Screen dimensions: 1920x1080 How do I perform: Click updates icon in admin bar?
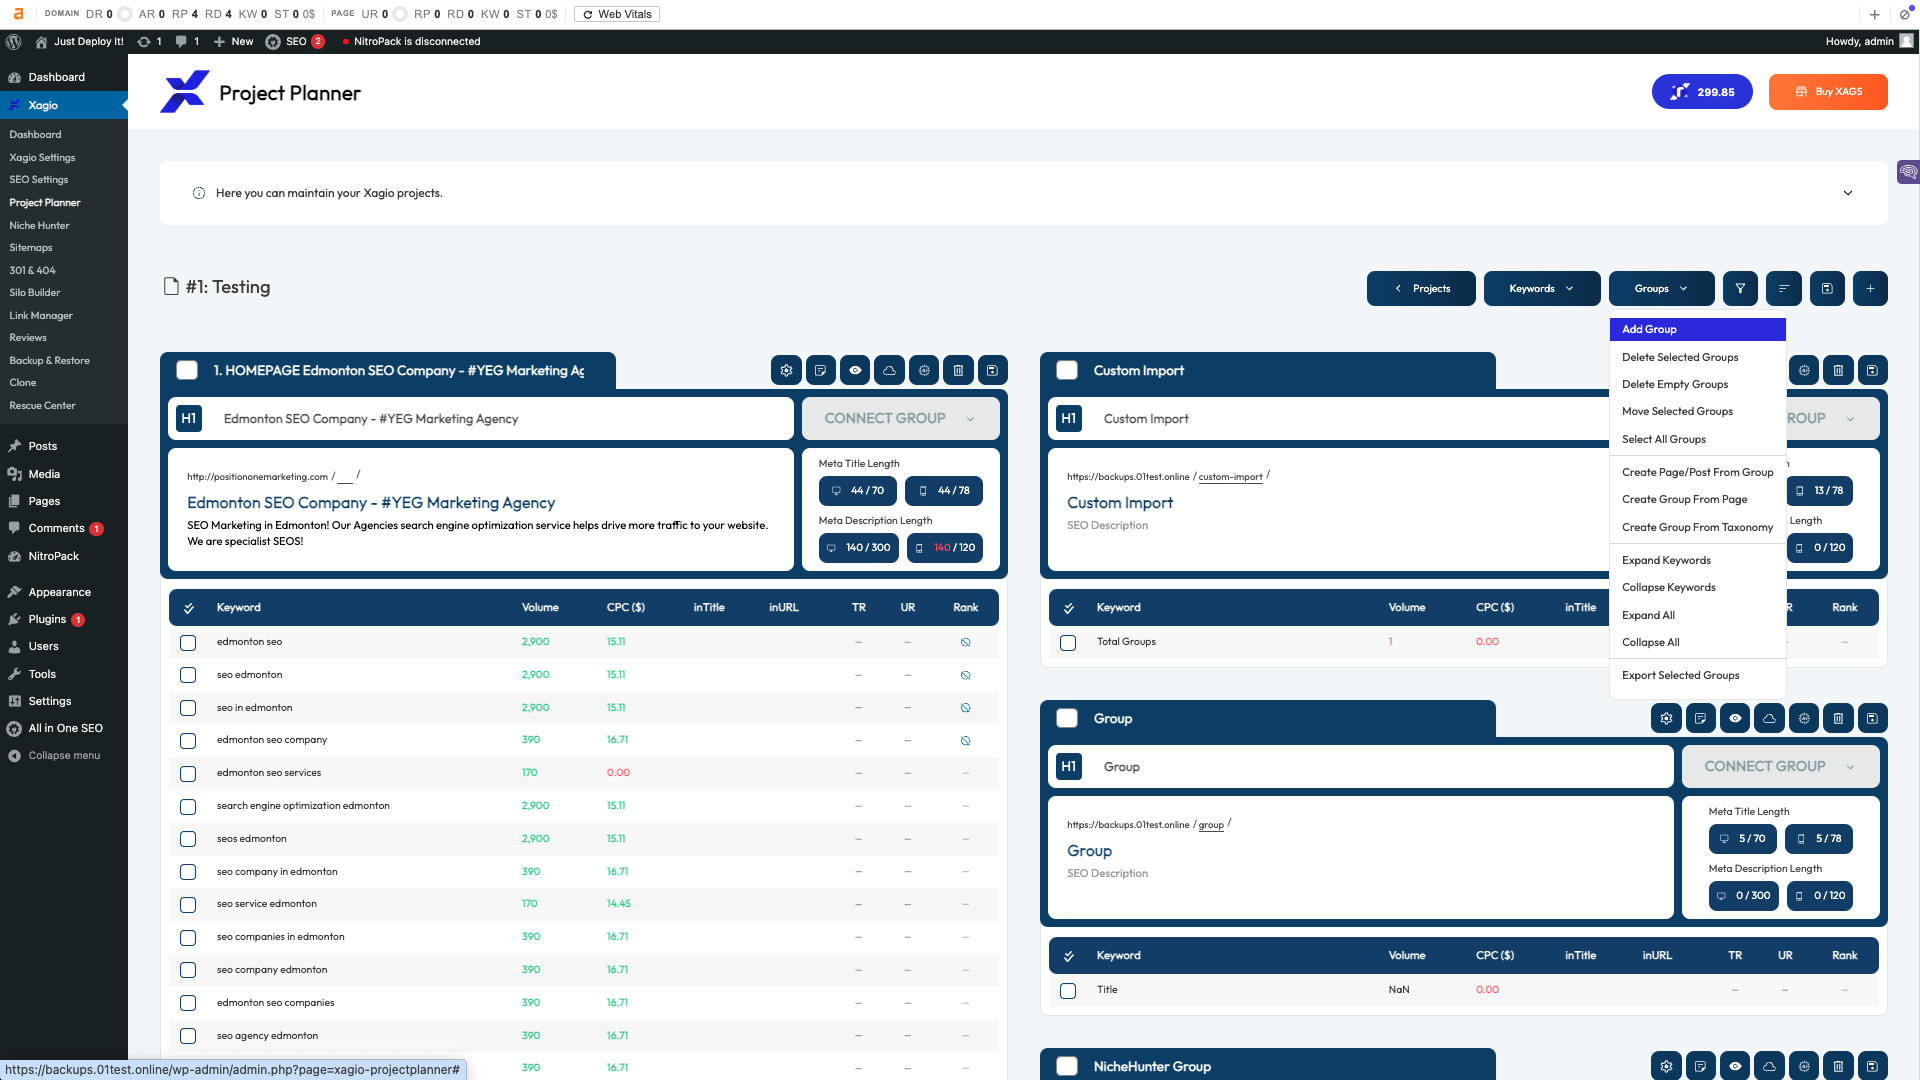(x=149, y=41)
